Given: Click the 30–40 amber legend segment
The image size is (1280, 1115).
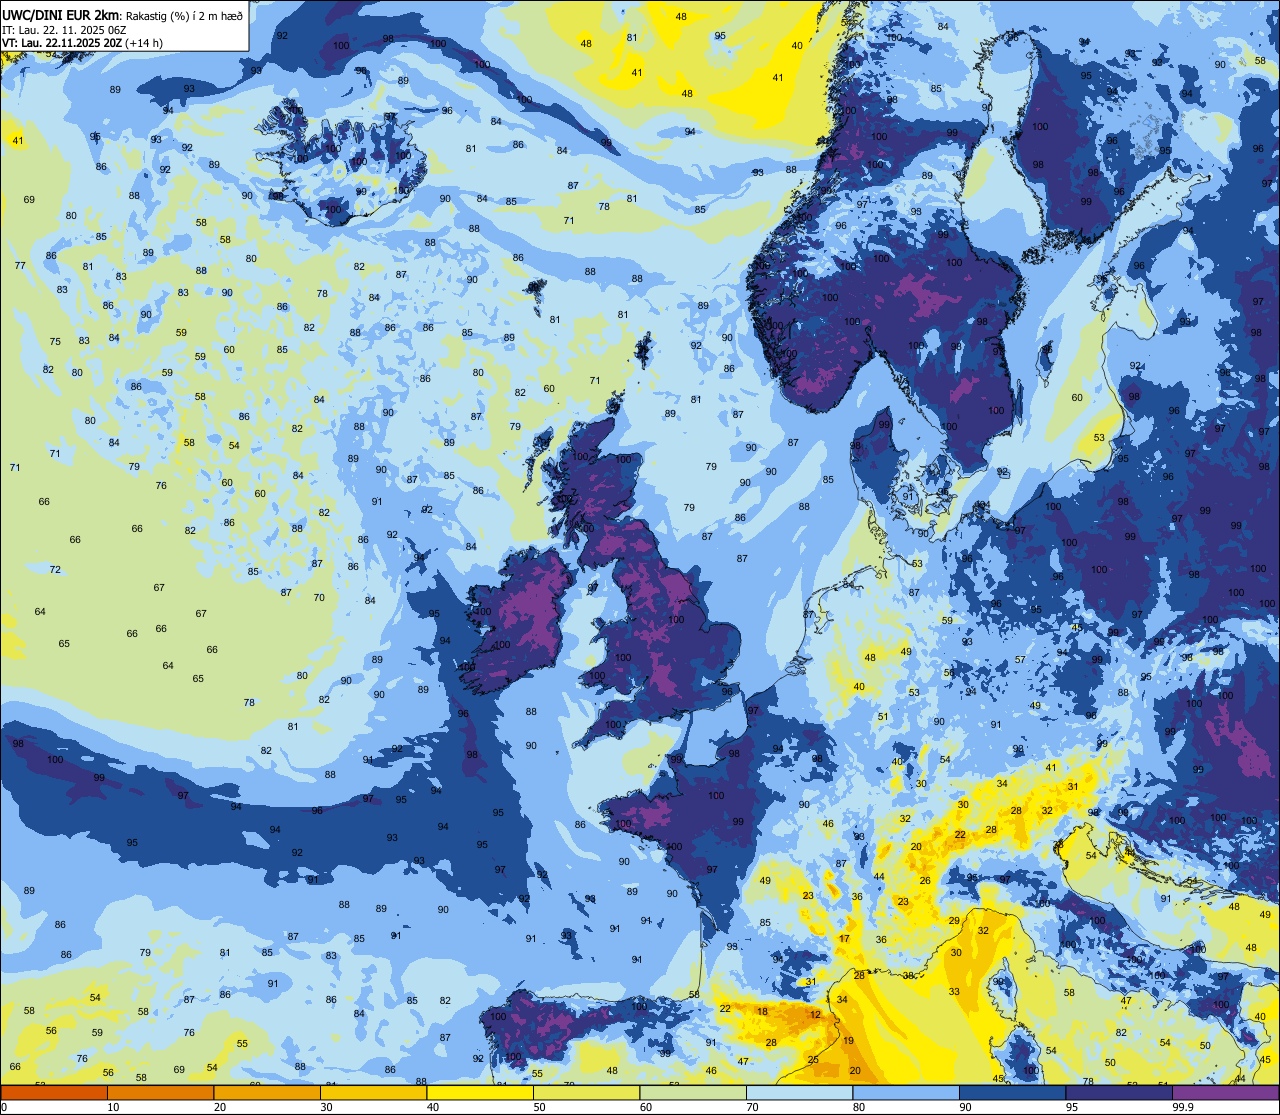Looking at the screenshot, I should [373, 1092].
